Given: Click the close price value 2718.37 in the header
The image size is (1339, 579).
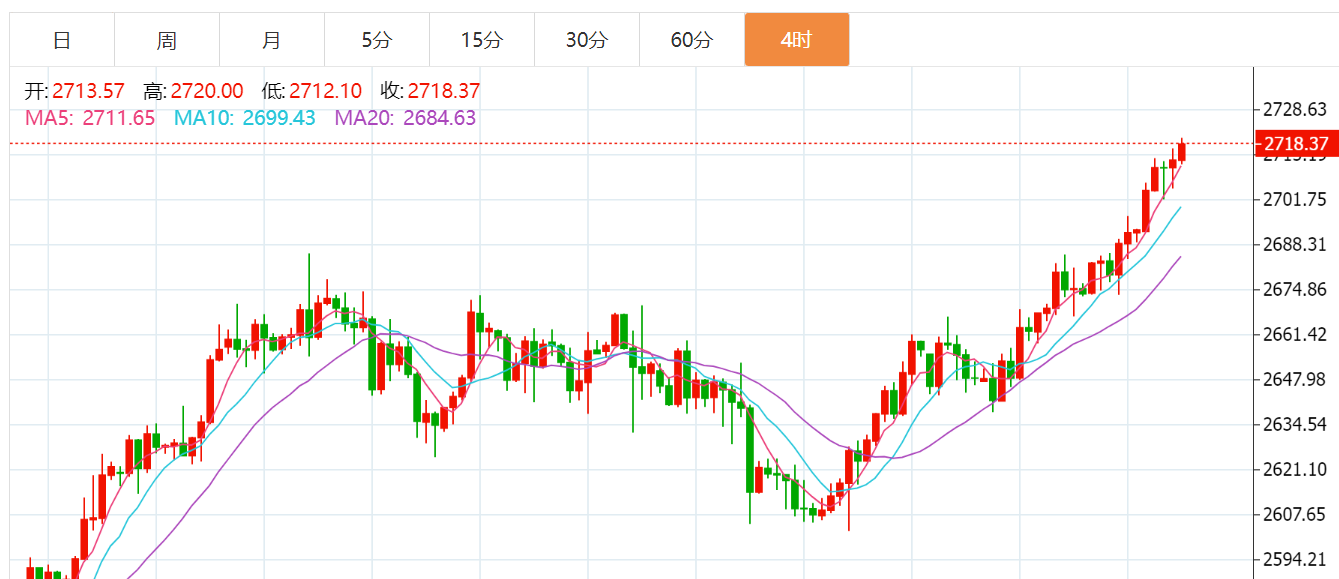Looking at the screenshot, I should tap(444, 92).
